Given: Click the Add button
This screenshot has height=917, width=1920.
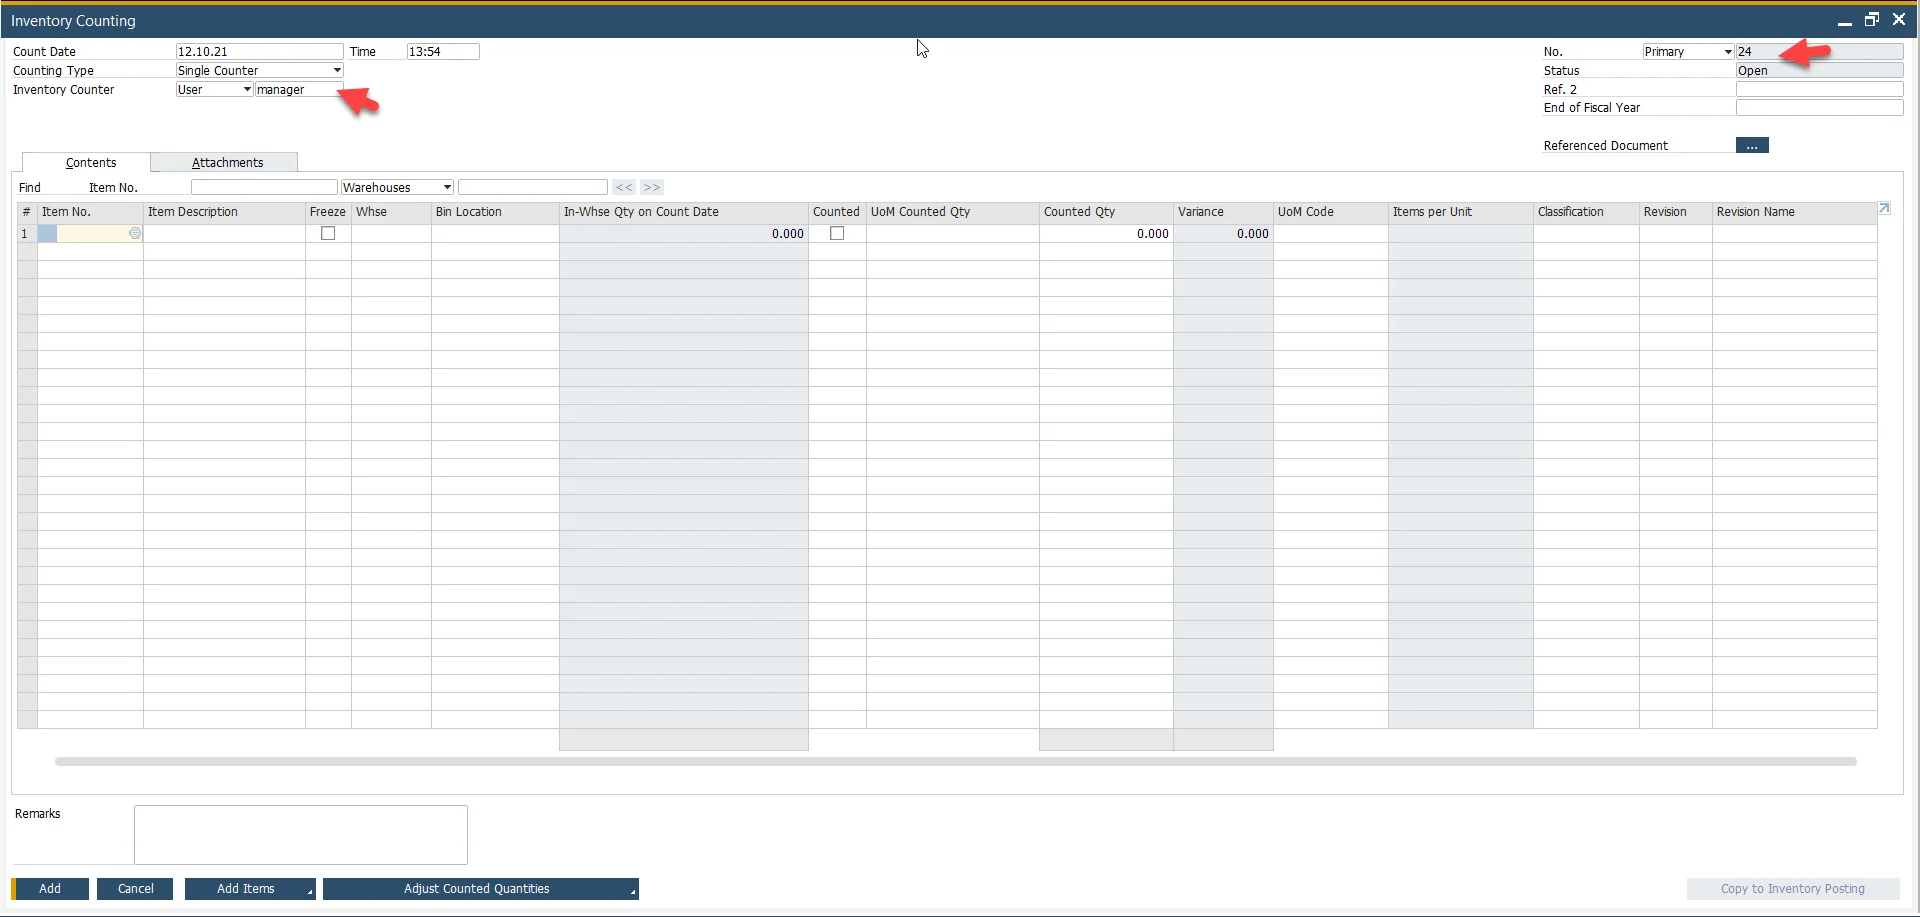Looking at the screenshot, I should click(x=50, y=889).
